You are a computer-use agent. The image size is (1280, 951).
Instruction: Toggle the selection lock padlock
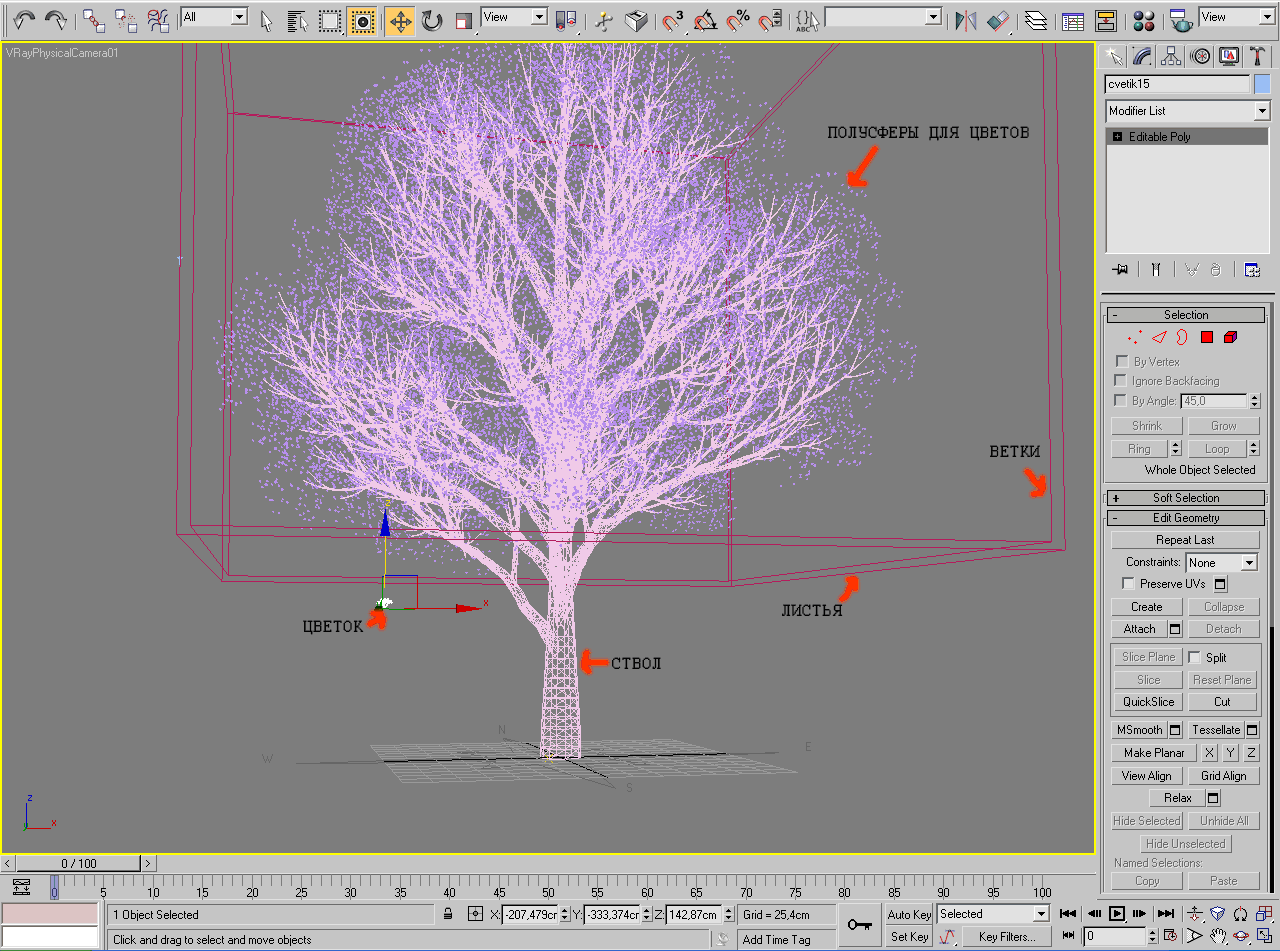click(x=448, y=914)
